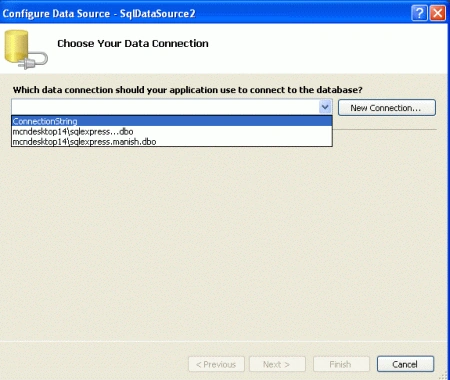450x380 pixels.
Task: Collapse the data connection dropdown arrow
Action: click(325, 107)
